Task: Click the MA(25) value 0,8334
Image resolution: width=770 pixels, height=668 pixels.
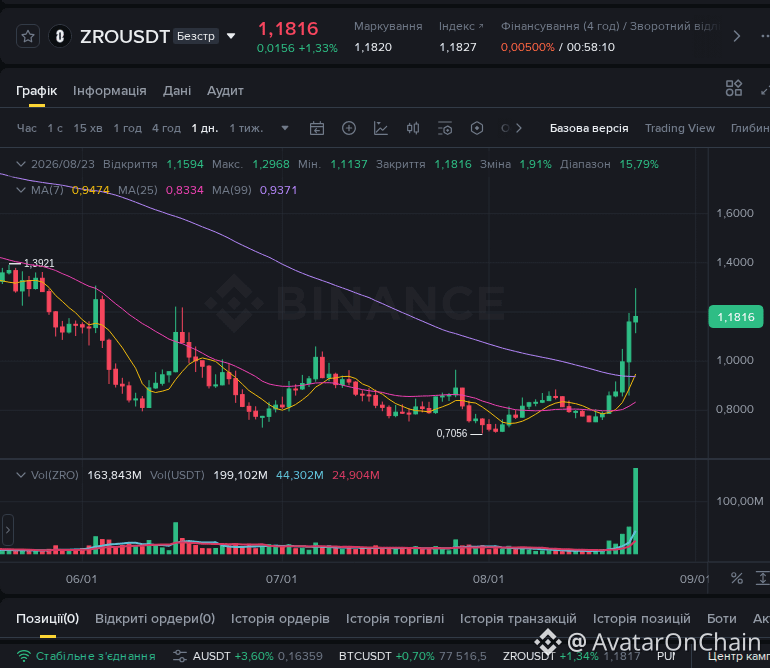Action: pos(185,190)
